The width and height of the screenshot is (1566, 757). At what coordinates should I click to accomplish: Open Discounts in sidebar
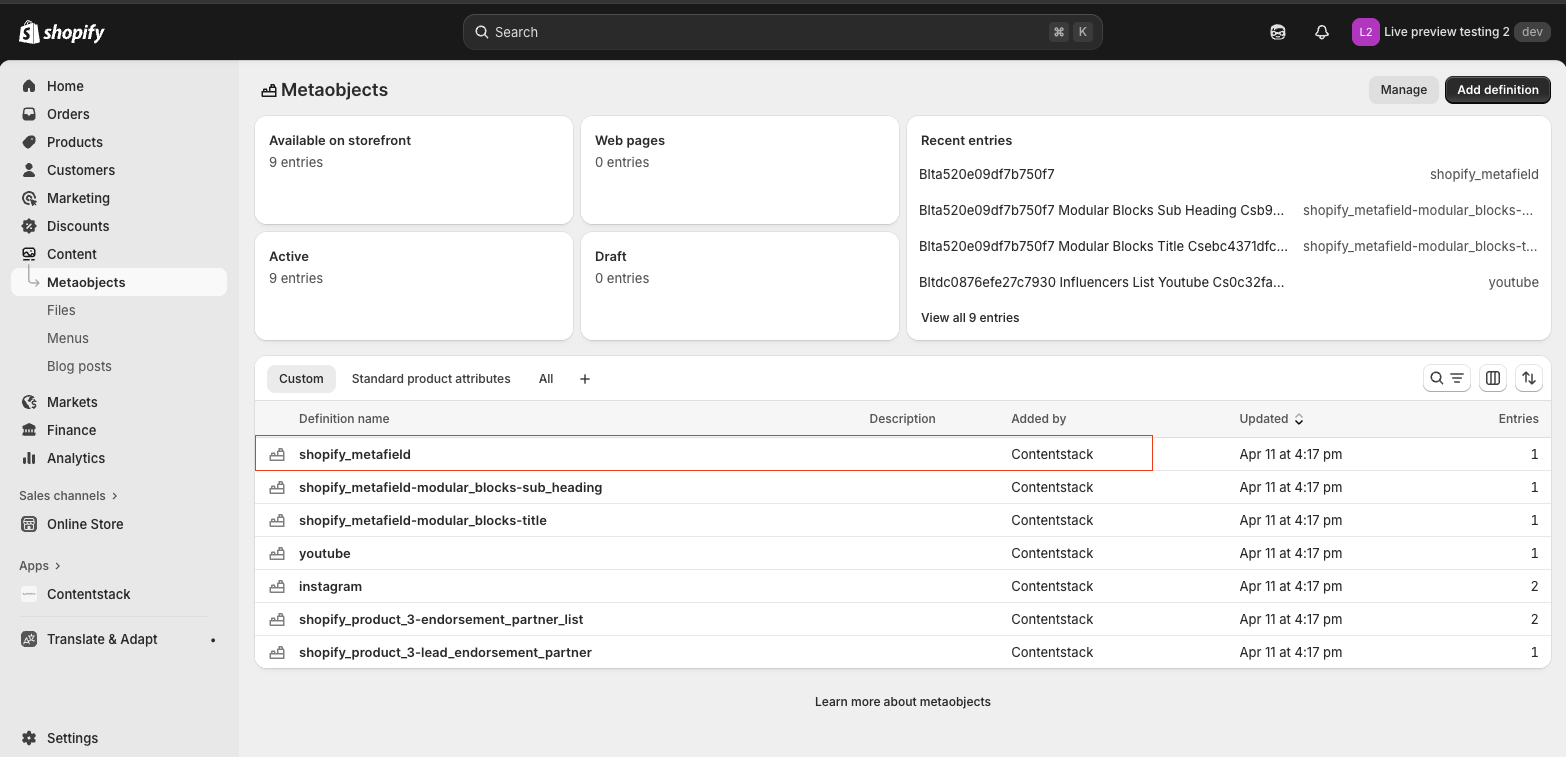(x=77, y=226)
